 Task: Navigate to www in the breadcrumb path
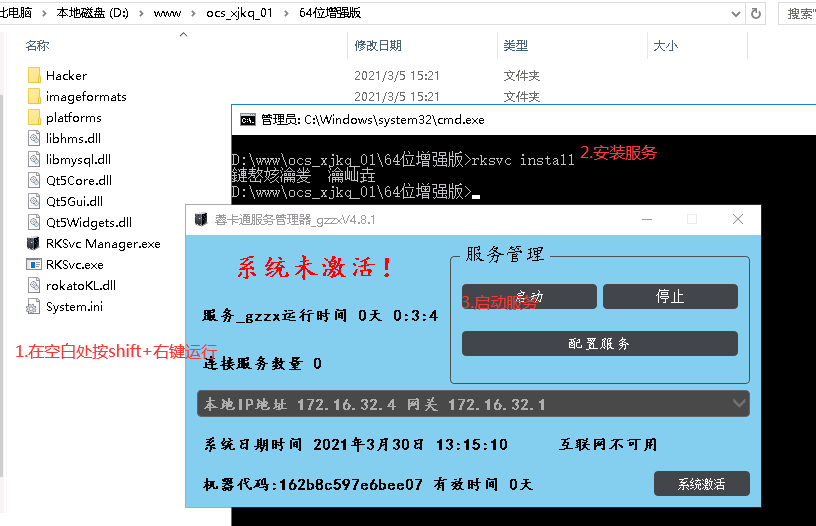point(167,14)
